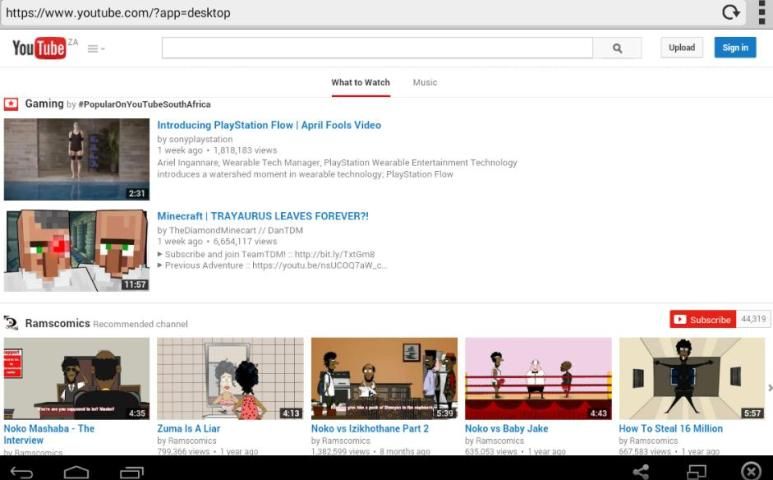Open the Minecraft TRAYAURUS video thumbnail
The height and width of the screenshot is (480, 773).
pyautogui.click(x=77, y=250)
